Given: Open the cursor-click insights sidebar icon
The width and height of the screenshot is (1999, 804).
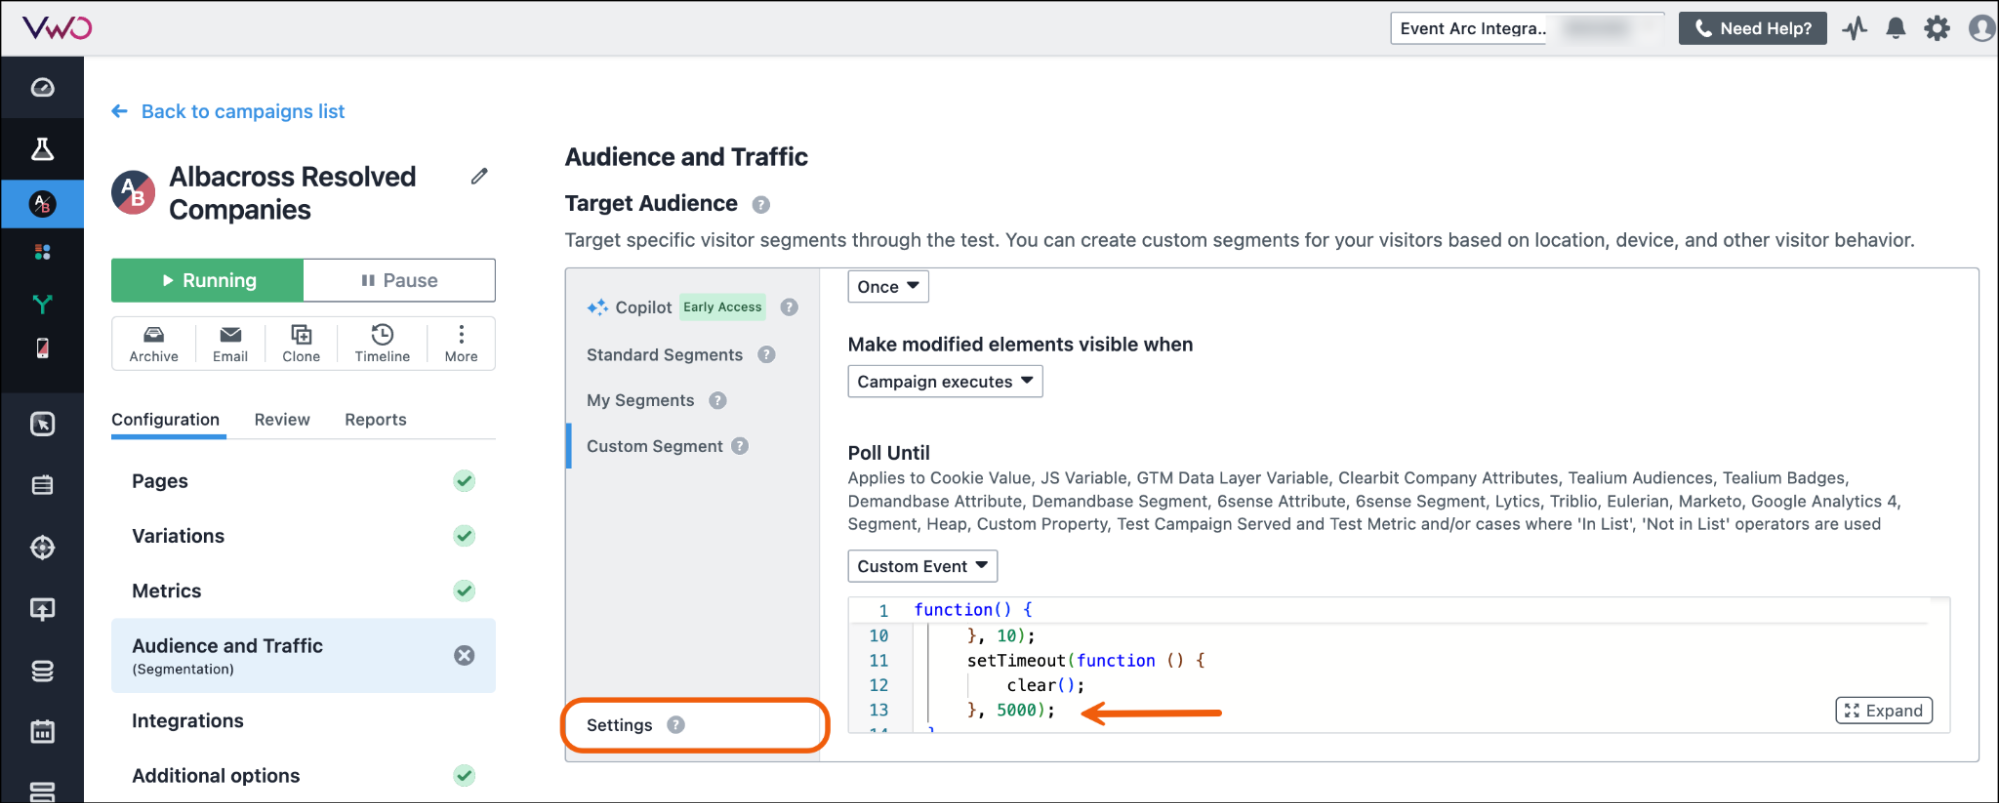Looking at the screenshot, I should pos(42,424).
